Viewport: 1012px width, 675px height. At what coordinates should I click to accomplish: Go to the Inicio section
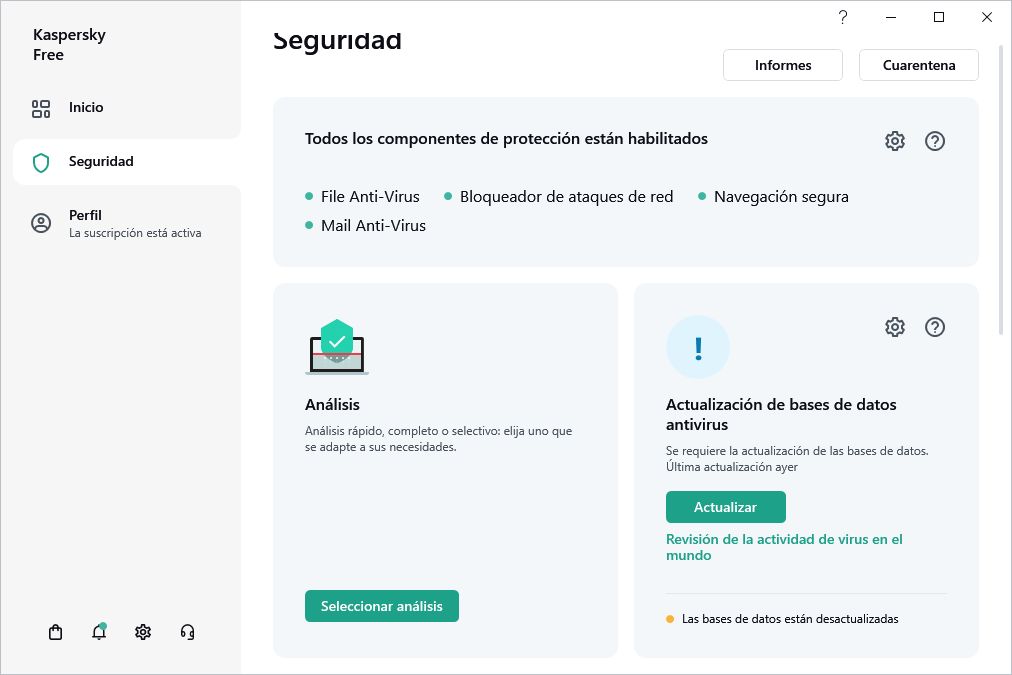click(x=86, y=108)
